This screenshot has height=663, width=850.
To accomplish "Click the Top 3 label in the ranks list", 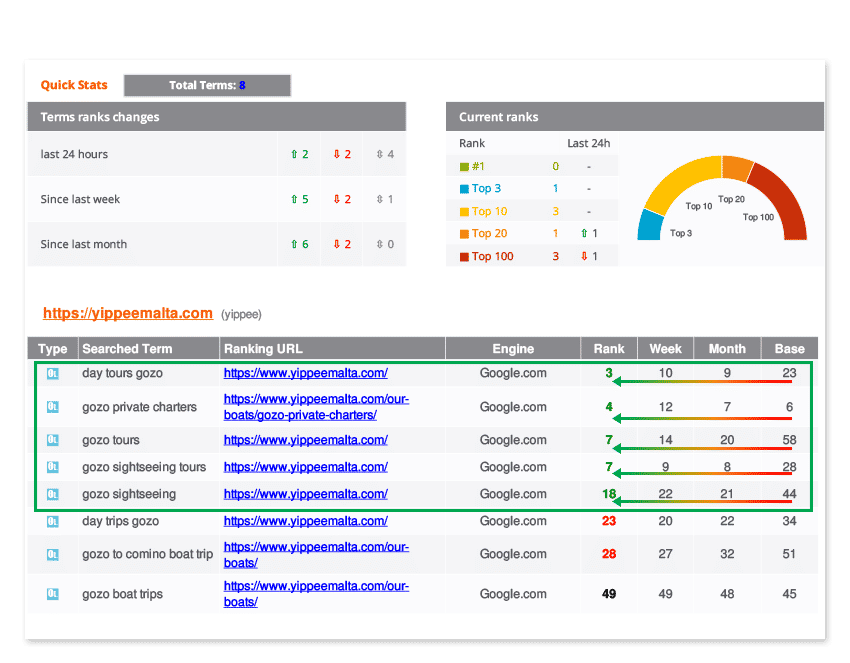I will (486, 189).
